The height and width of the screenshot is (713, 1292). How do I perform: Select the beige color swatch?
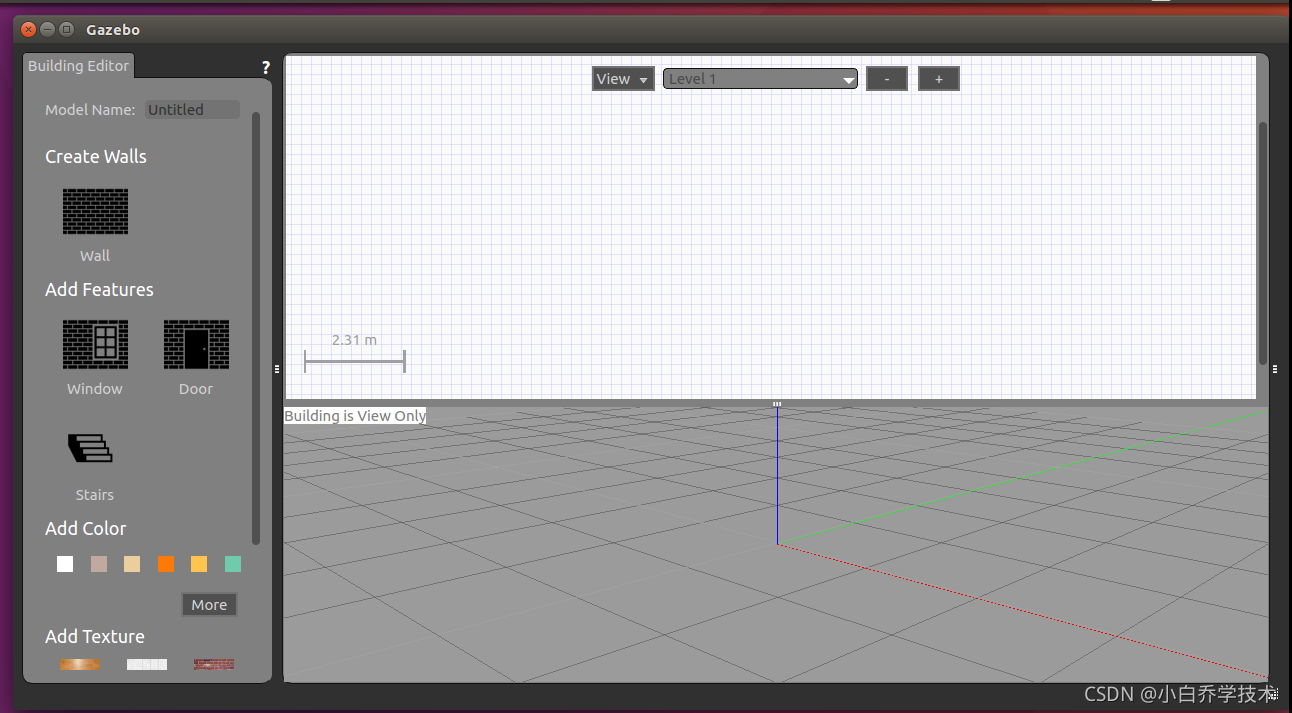[132, 564]
